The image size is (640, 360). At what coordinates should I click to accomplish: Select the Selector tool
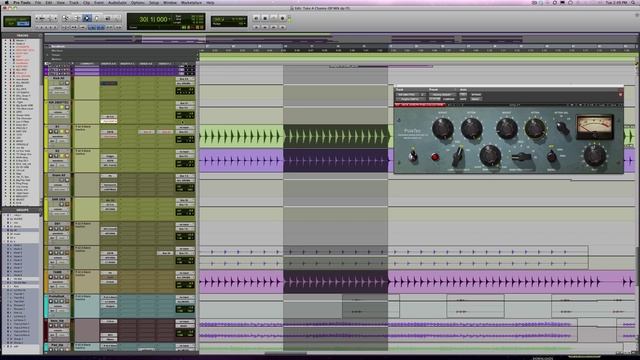(x=87, y=18)
